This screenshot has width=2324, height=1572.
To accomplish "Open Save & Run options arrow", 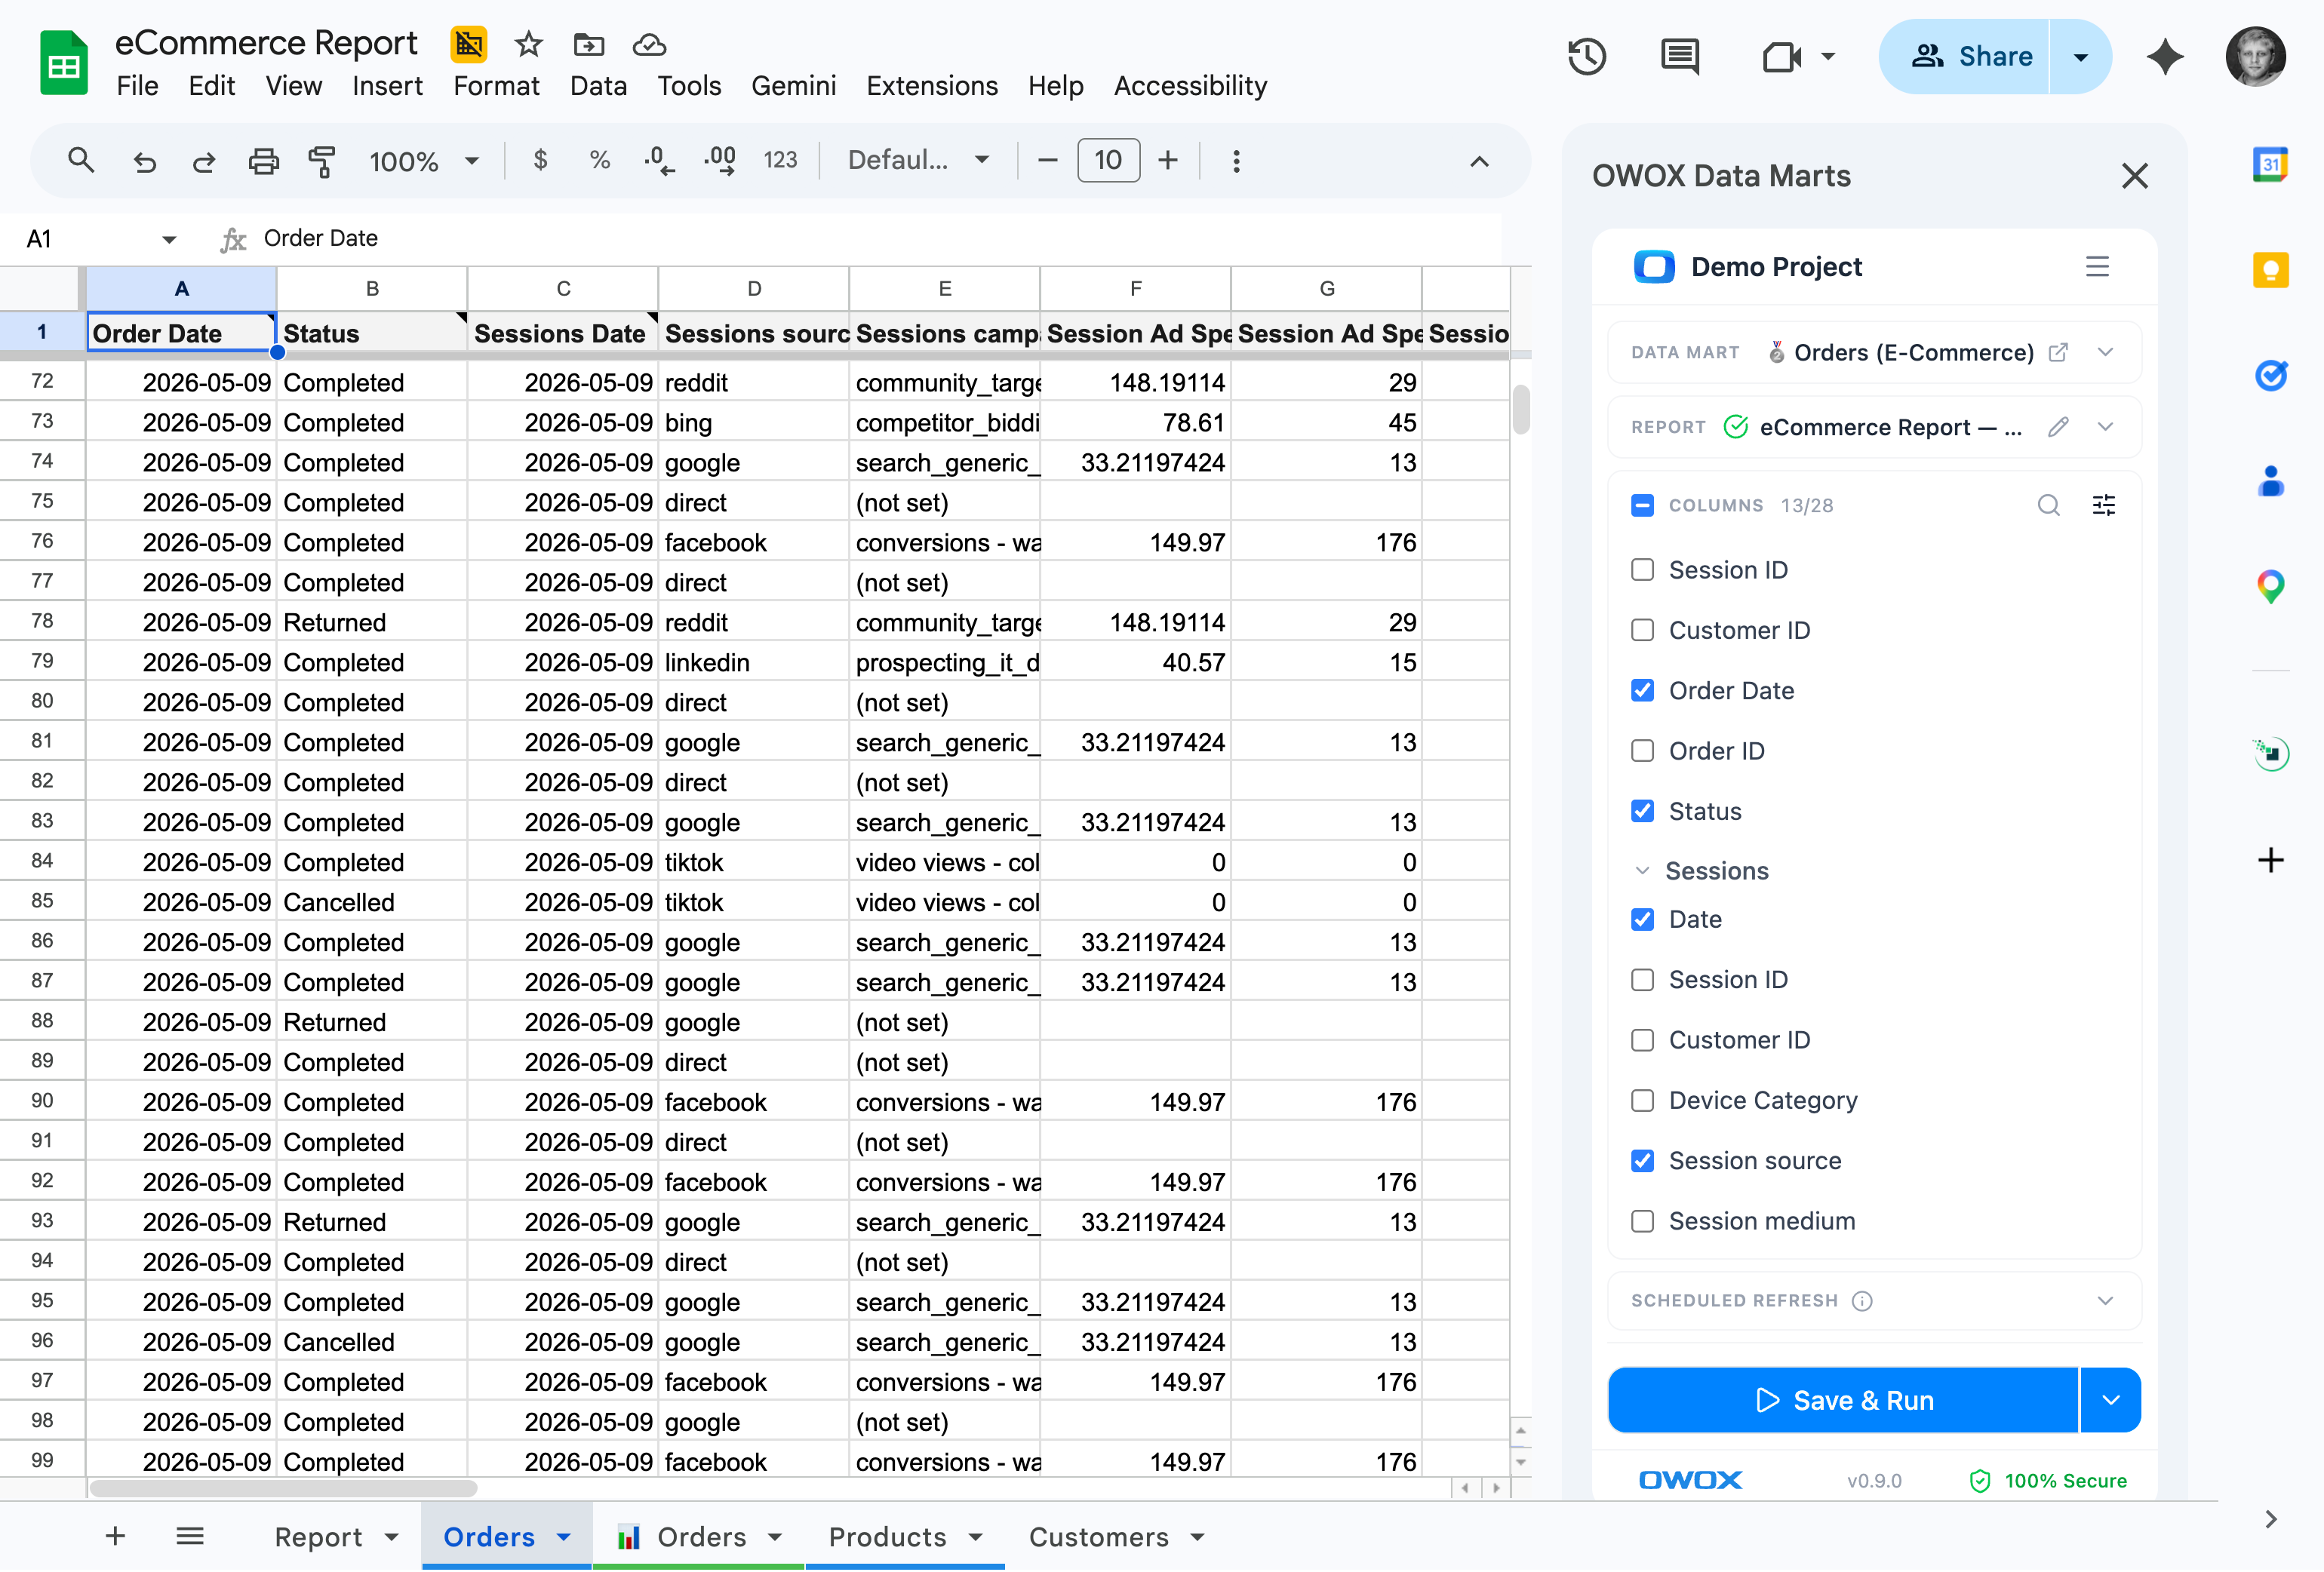I will (2110, 1400).
